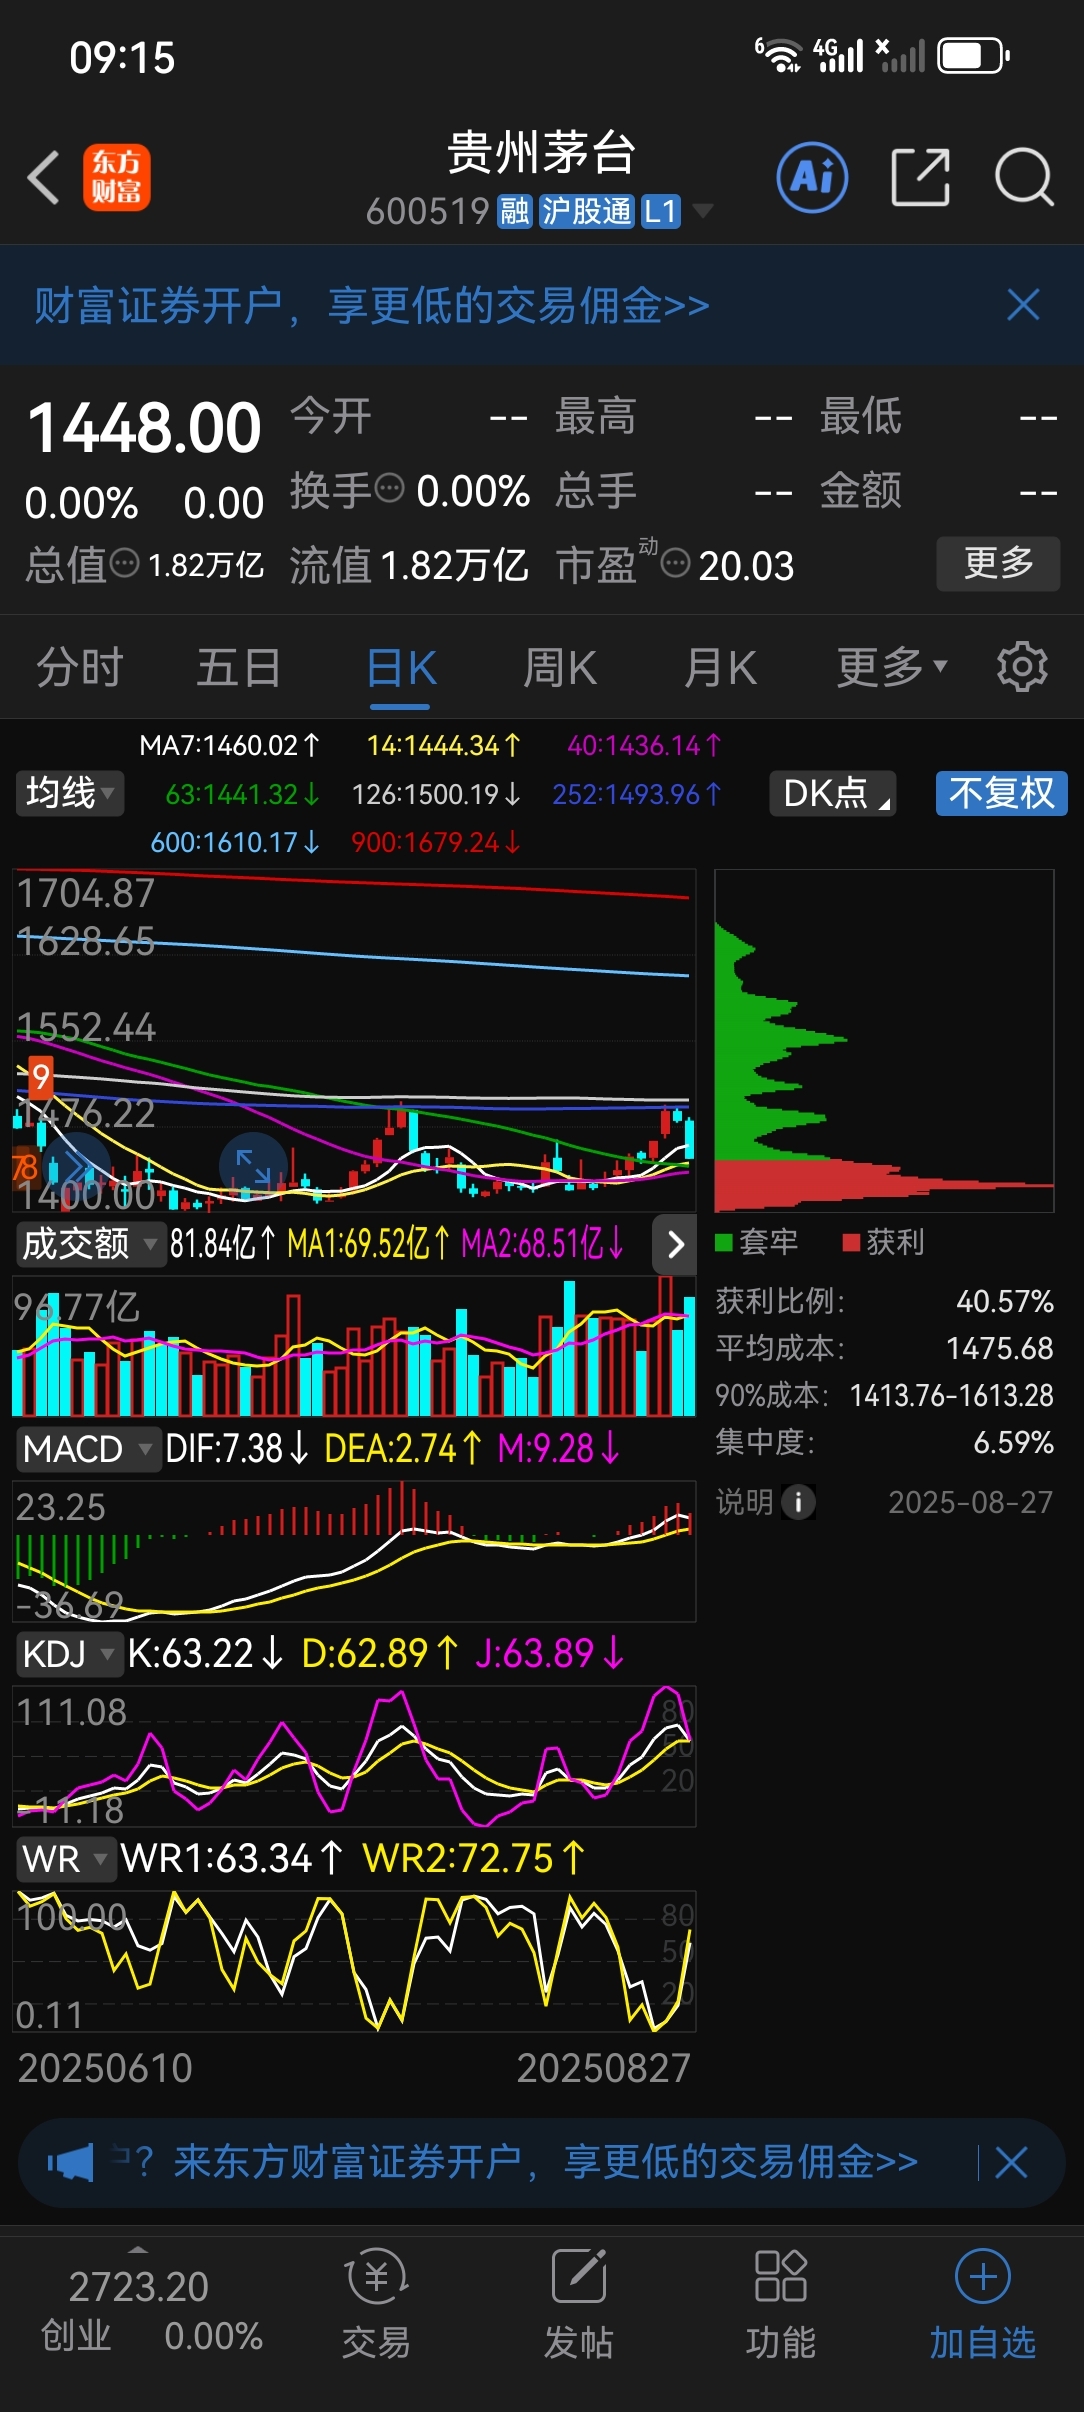Open the 成交额 indicator dropdown
Viewport: 1084px width, 2412px height.
click(91, 1244)
